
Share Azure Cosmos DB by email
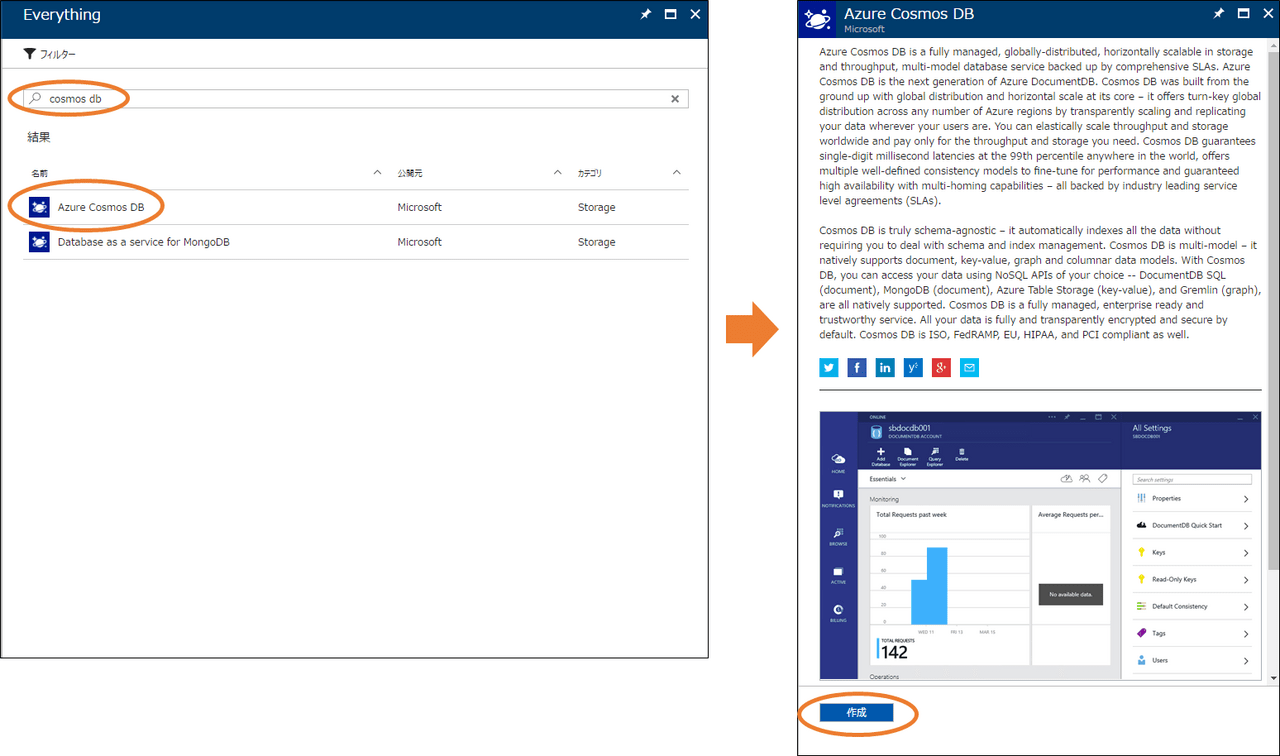(969, 368)
